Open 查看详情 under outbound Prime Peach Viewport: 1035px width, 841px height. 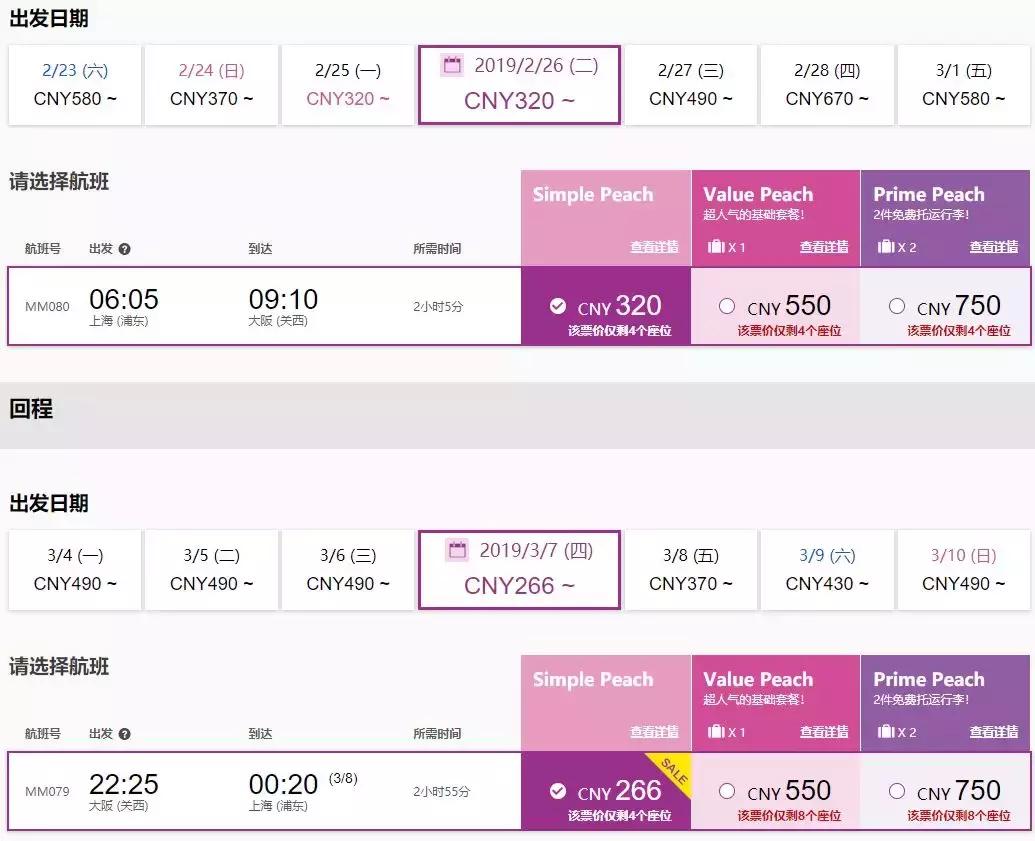pyautogui.click(x=994, y=247)
